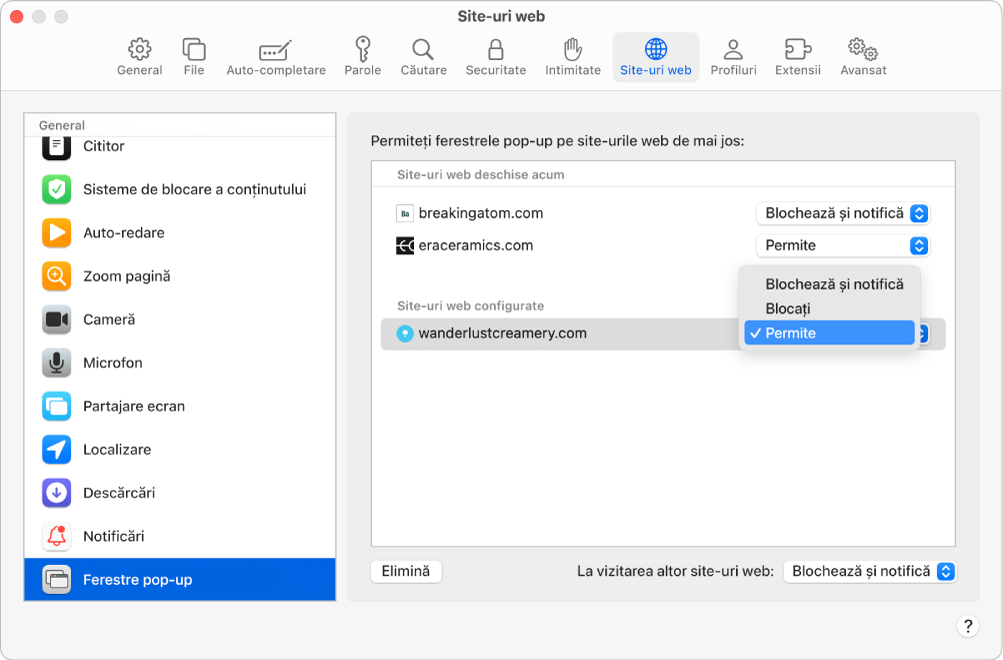Open the General gear settings icon
The width and height of the screenshot is (1003, 660).
click(139, 49)
